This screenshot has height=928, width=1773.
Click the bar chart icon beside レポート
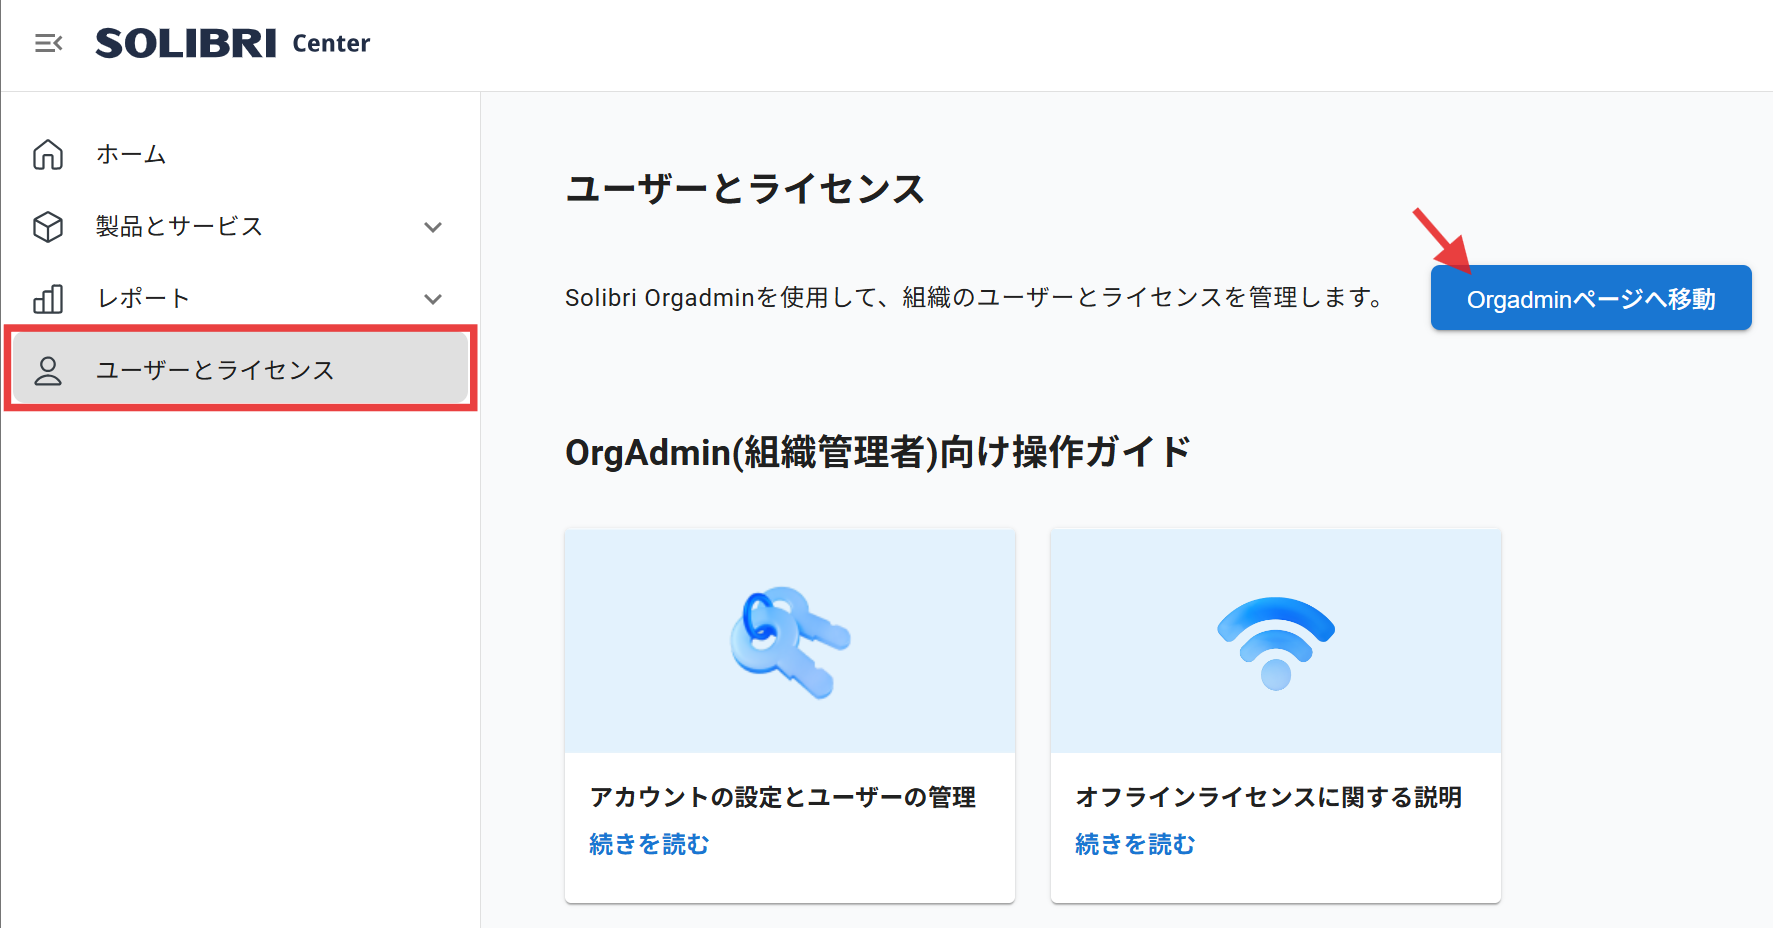point(48,299)
